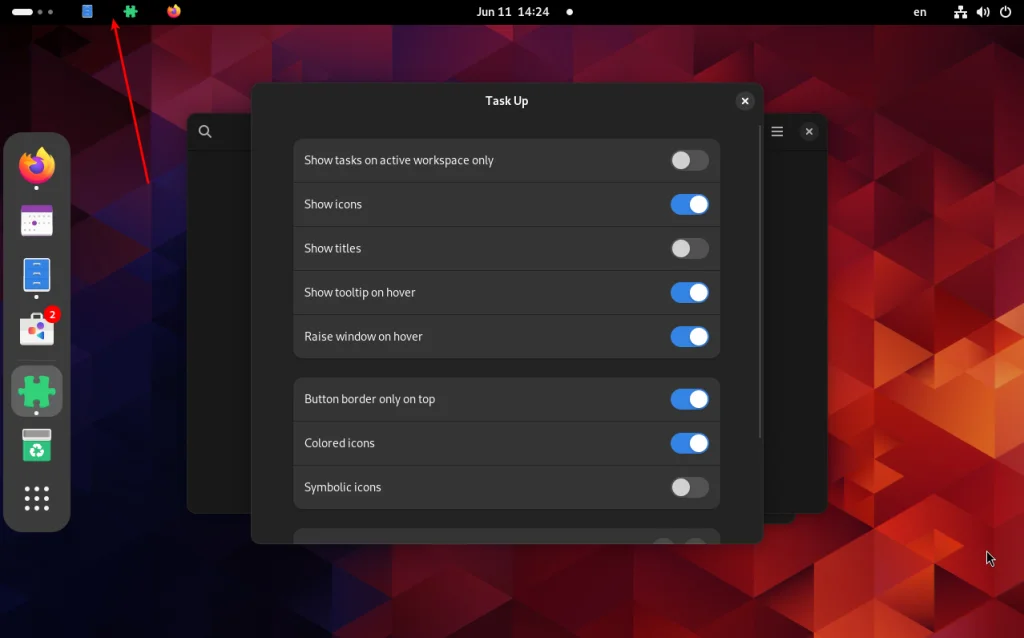Select the Extensions puzzle icon in dock
The width and height of the screenshot is (1024, 638).
point(37,391)
